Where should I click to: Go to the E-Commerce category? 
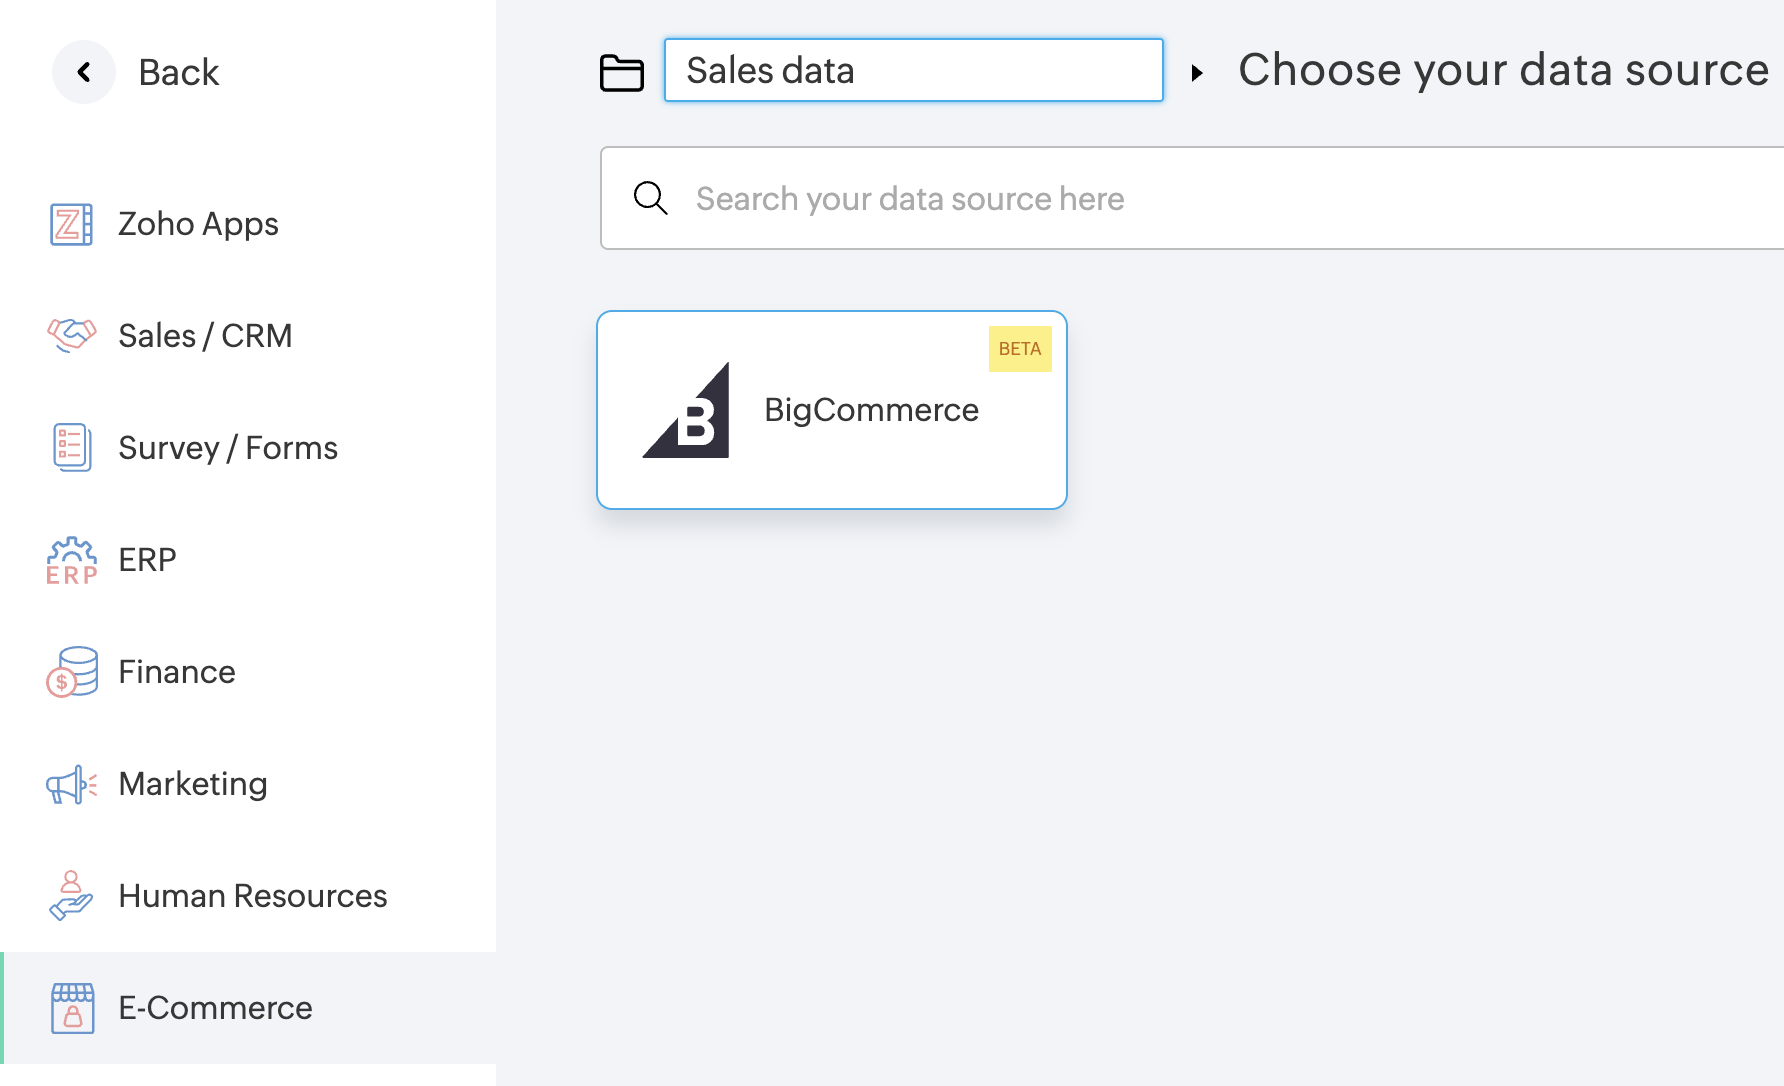[215, 1008]
